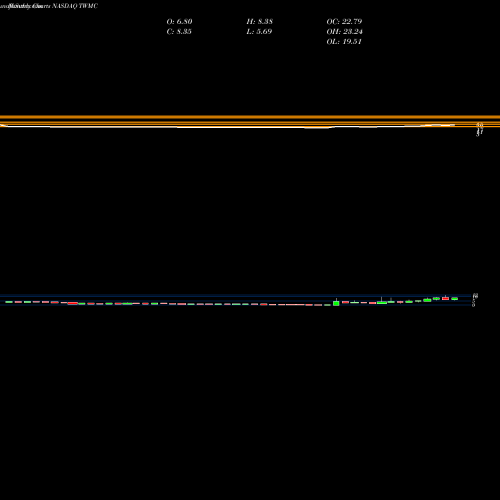Select the high value H: 8.38
The width and height of the screenshot is (500, 500).
pos(260,21)
